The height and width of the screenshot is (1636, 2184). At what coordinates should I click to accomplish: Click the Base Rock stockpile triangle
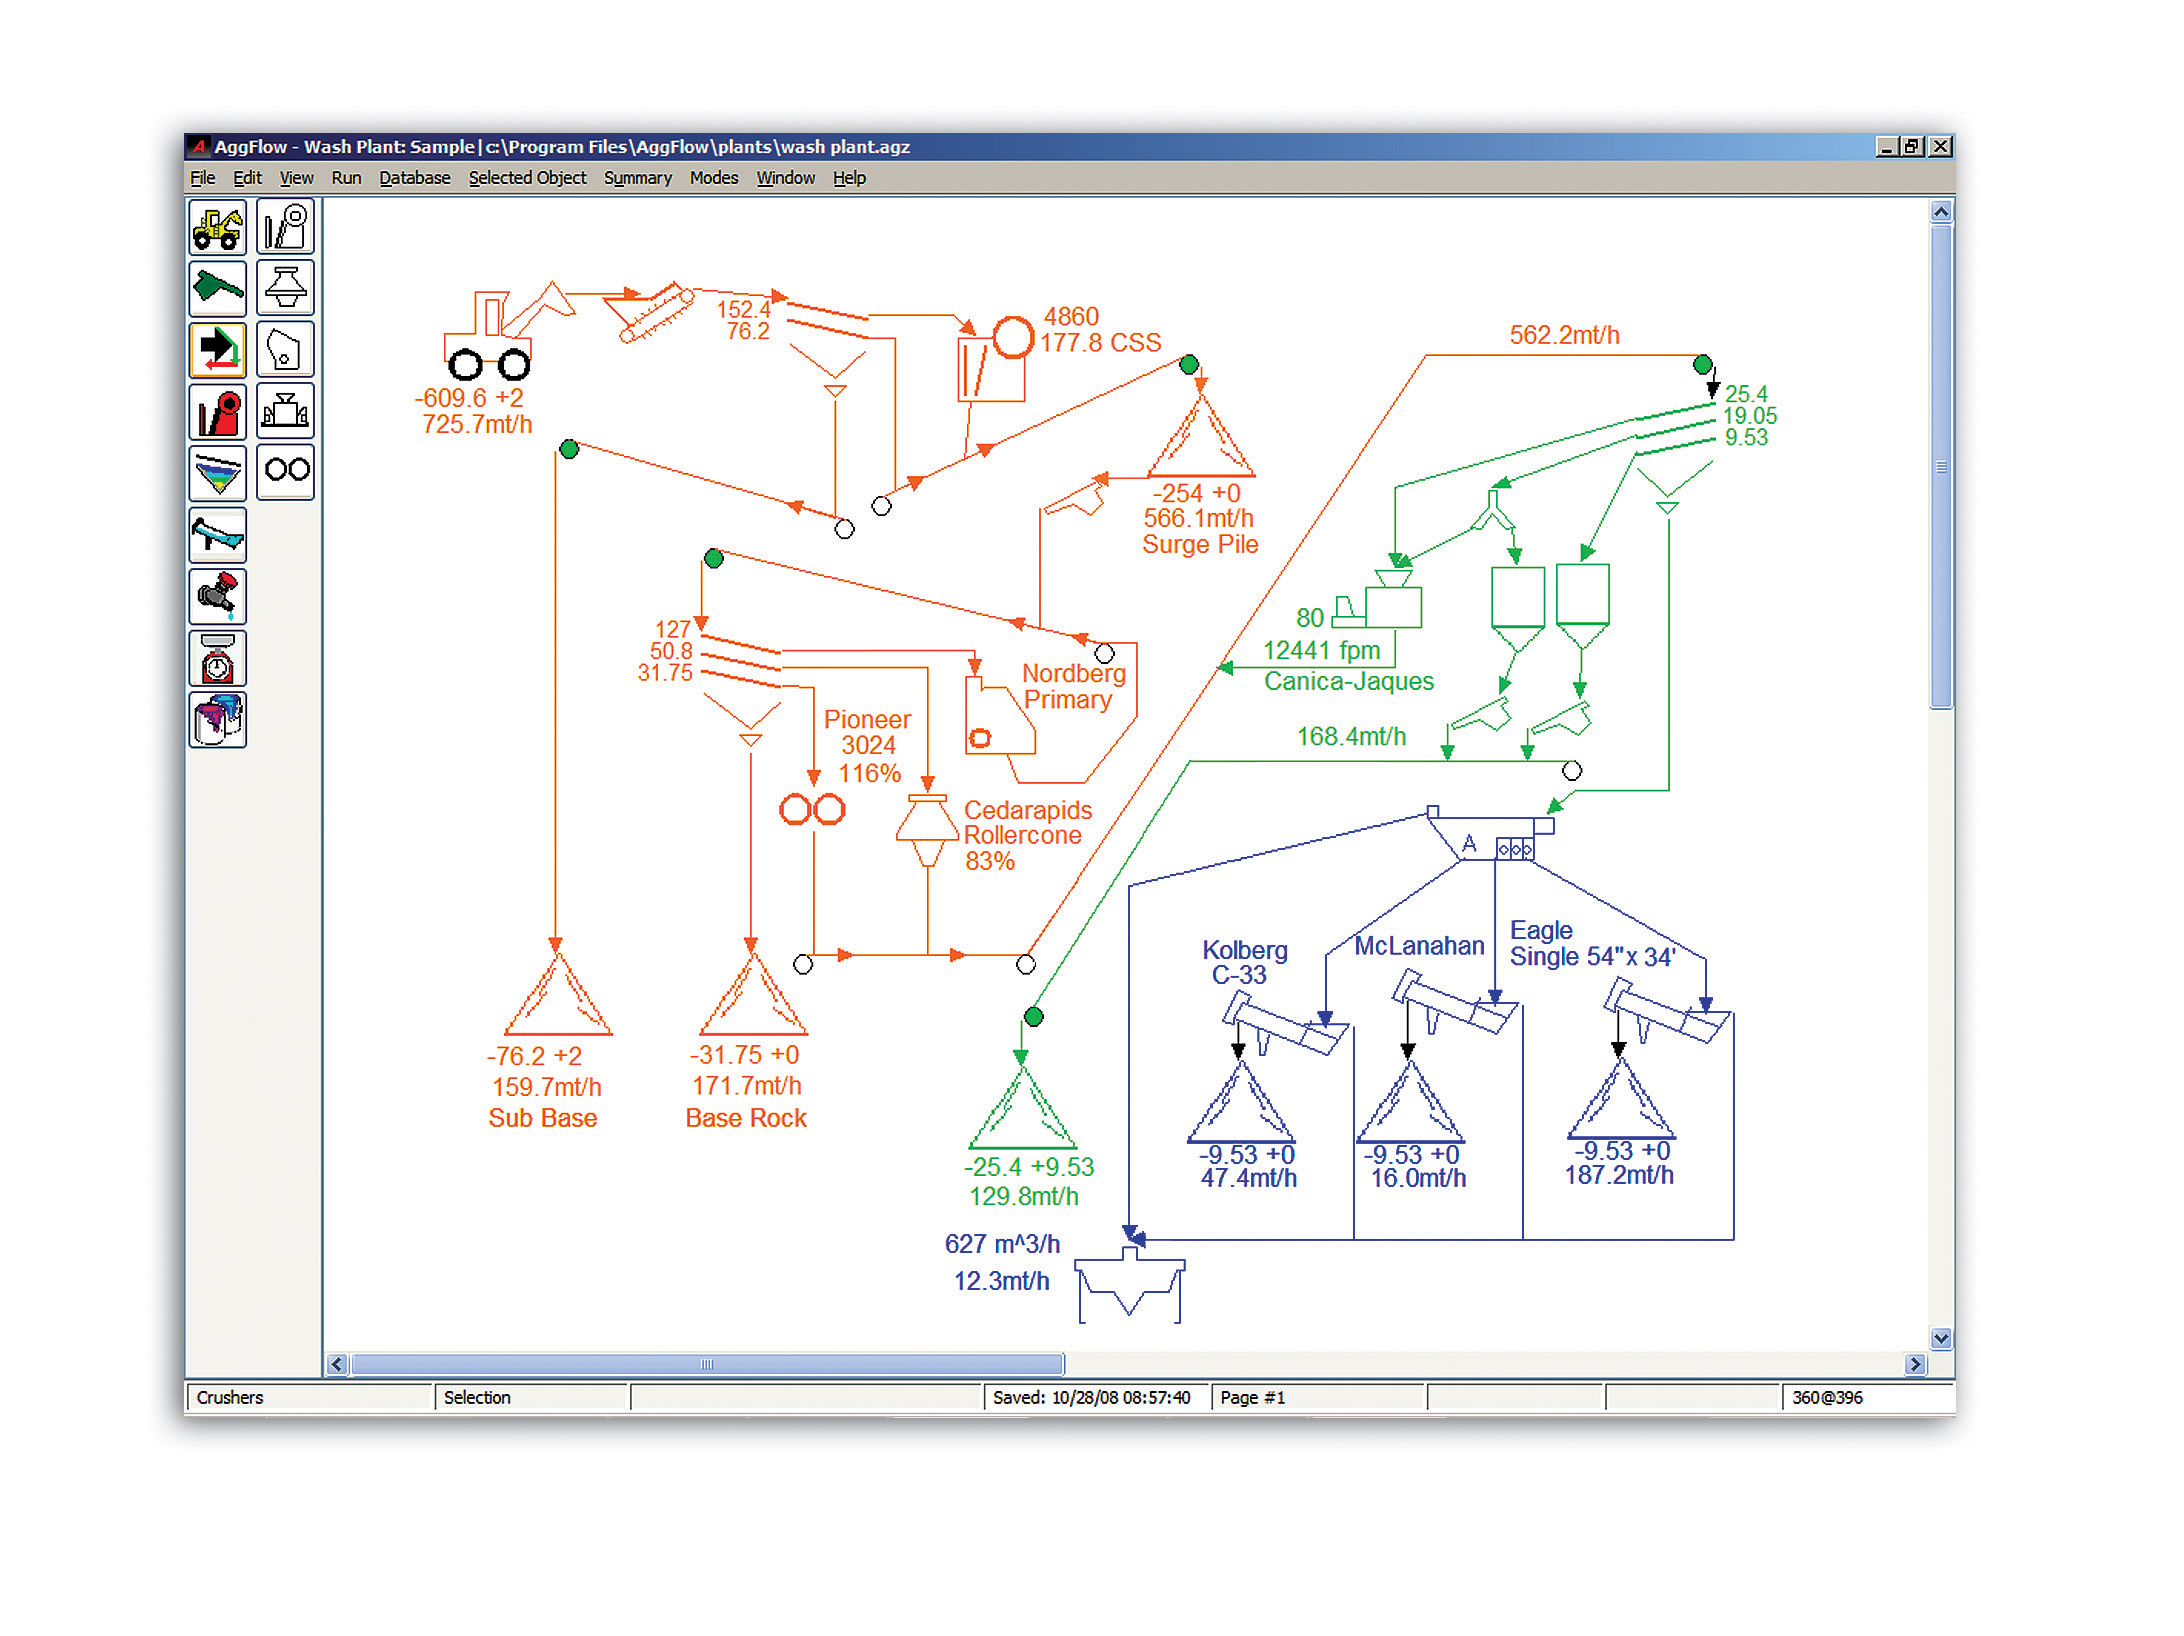753,994
